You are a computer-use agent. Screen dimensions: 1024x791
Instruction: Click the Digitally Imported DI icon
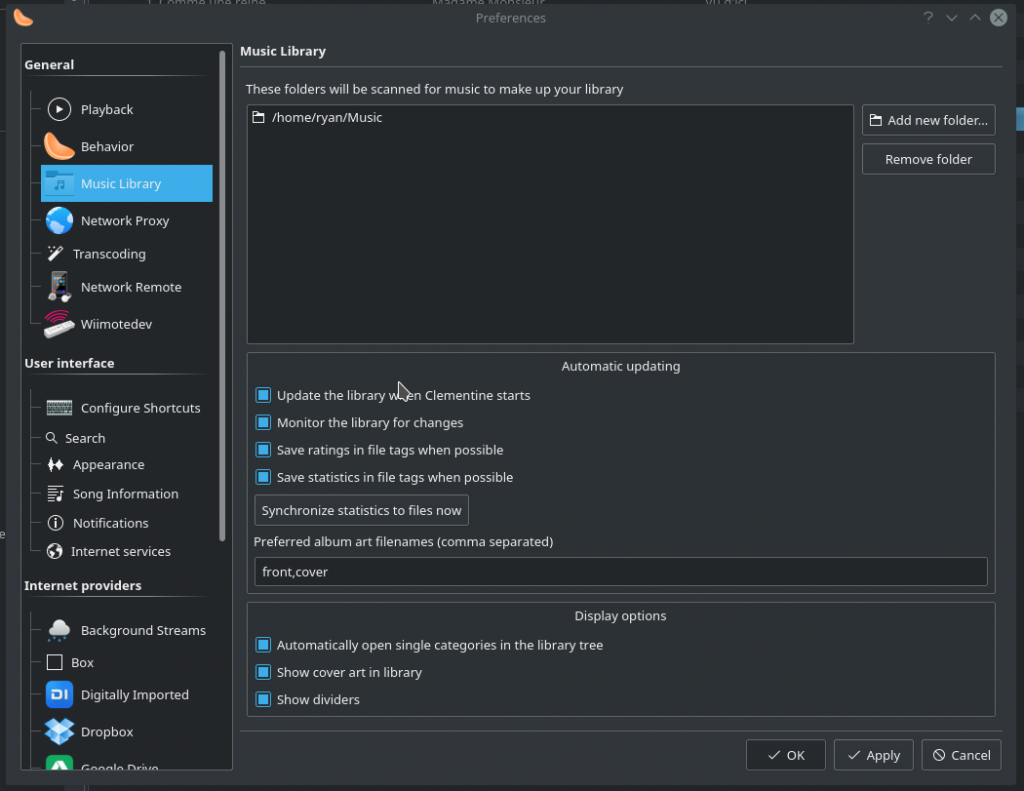[x=59, y=694]
